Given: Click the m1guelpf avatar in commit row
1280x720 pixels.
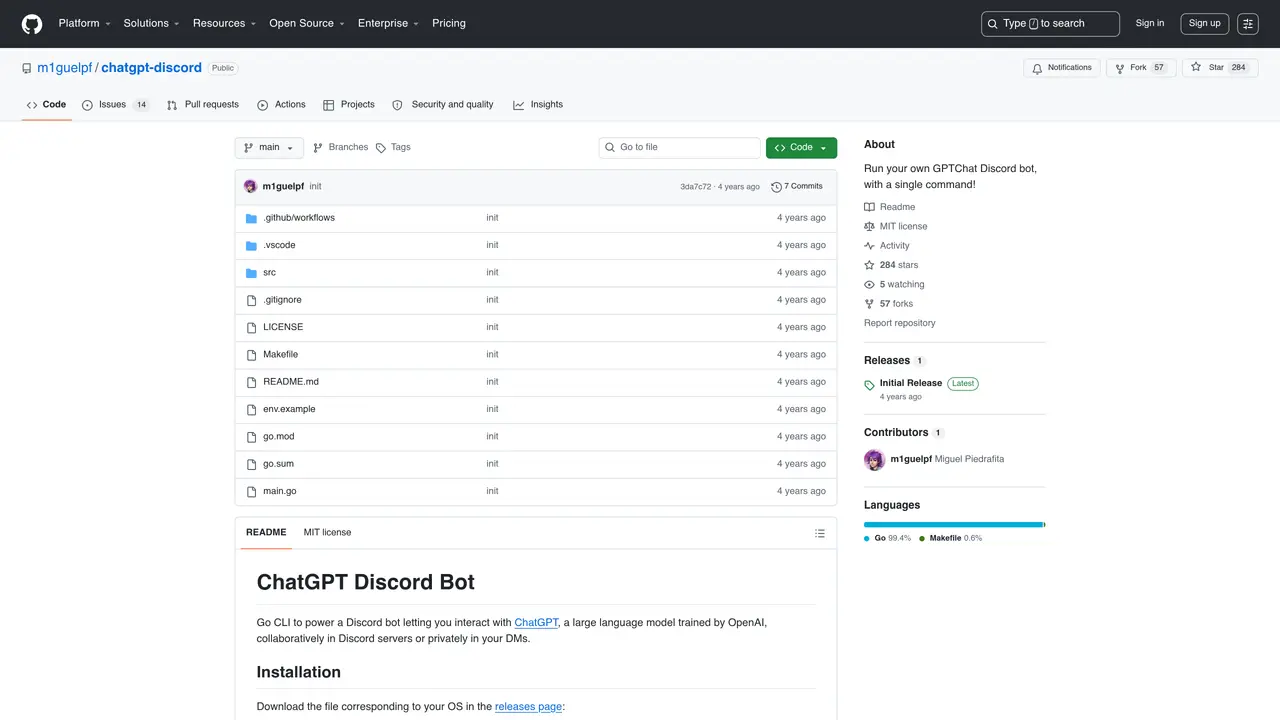Looking at the screenshot, I should [251, 187].
